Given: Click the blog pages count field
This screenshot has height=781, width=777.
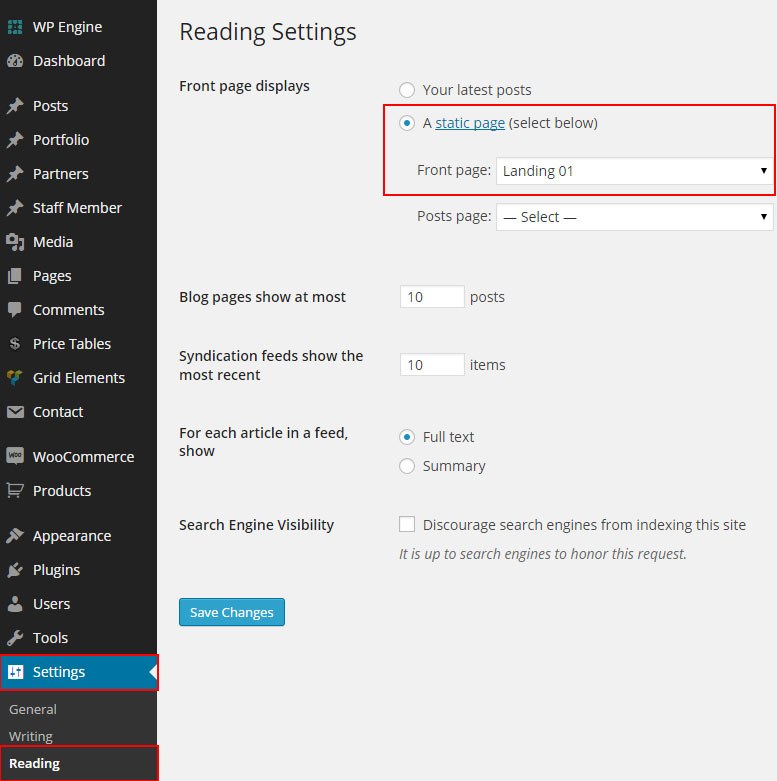Looking at the screenshot, I should point(432,297).
